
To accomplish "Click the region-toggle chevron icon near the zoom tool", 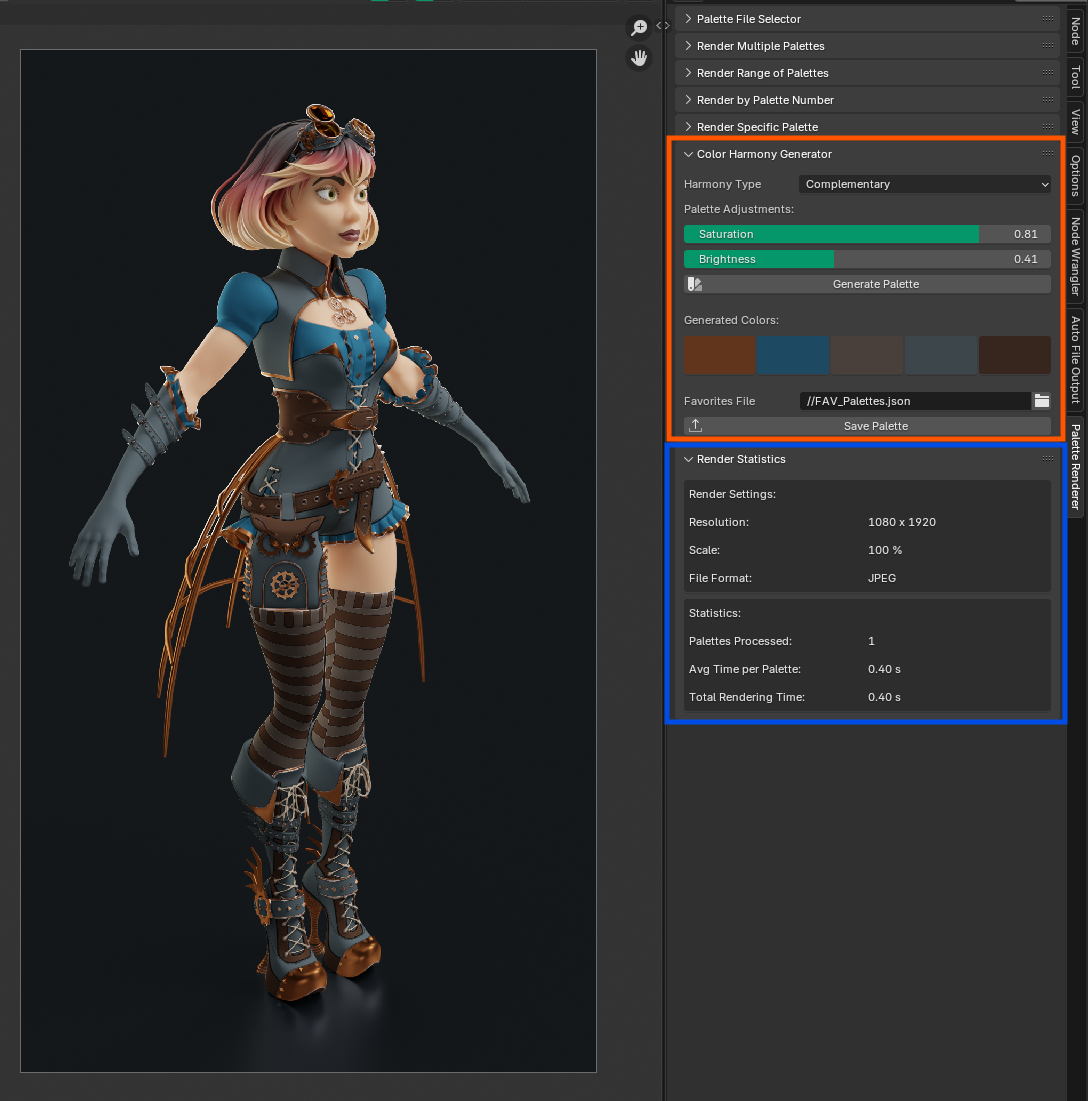I will [x=662, y=27].
